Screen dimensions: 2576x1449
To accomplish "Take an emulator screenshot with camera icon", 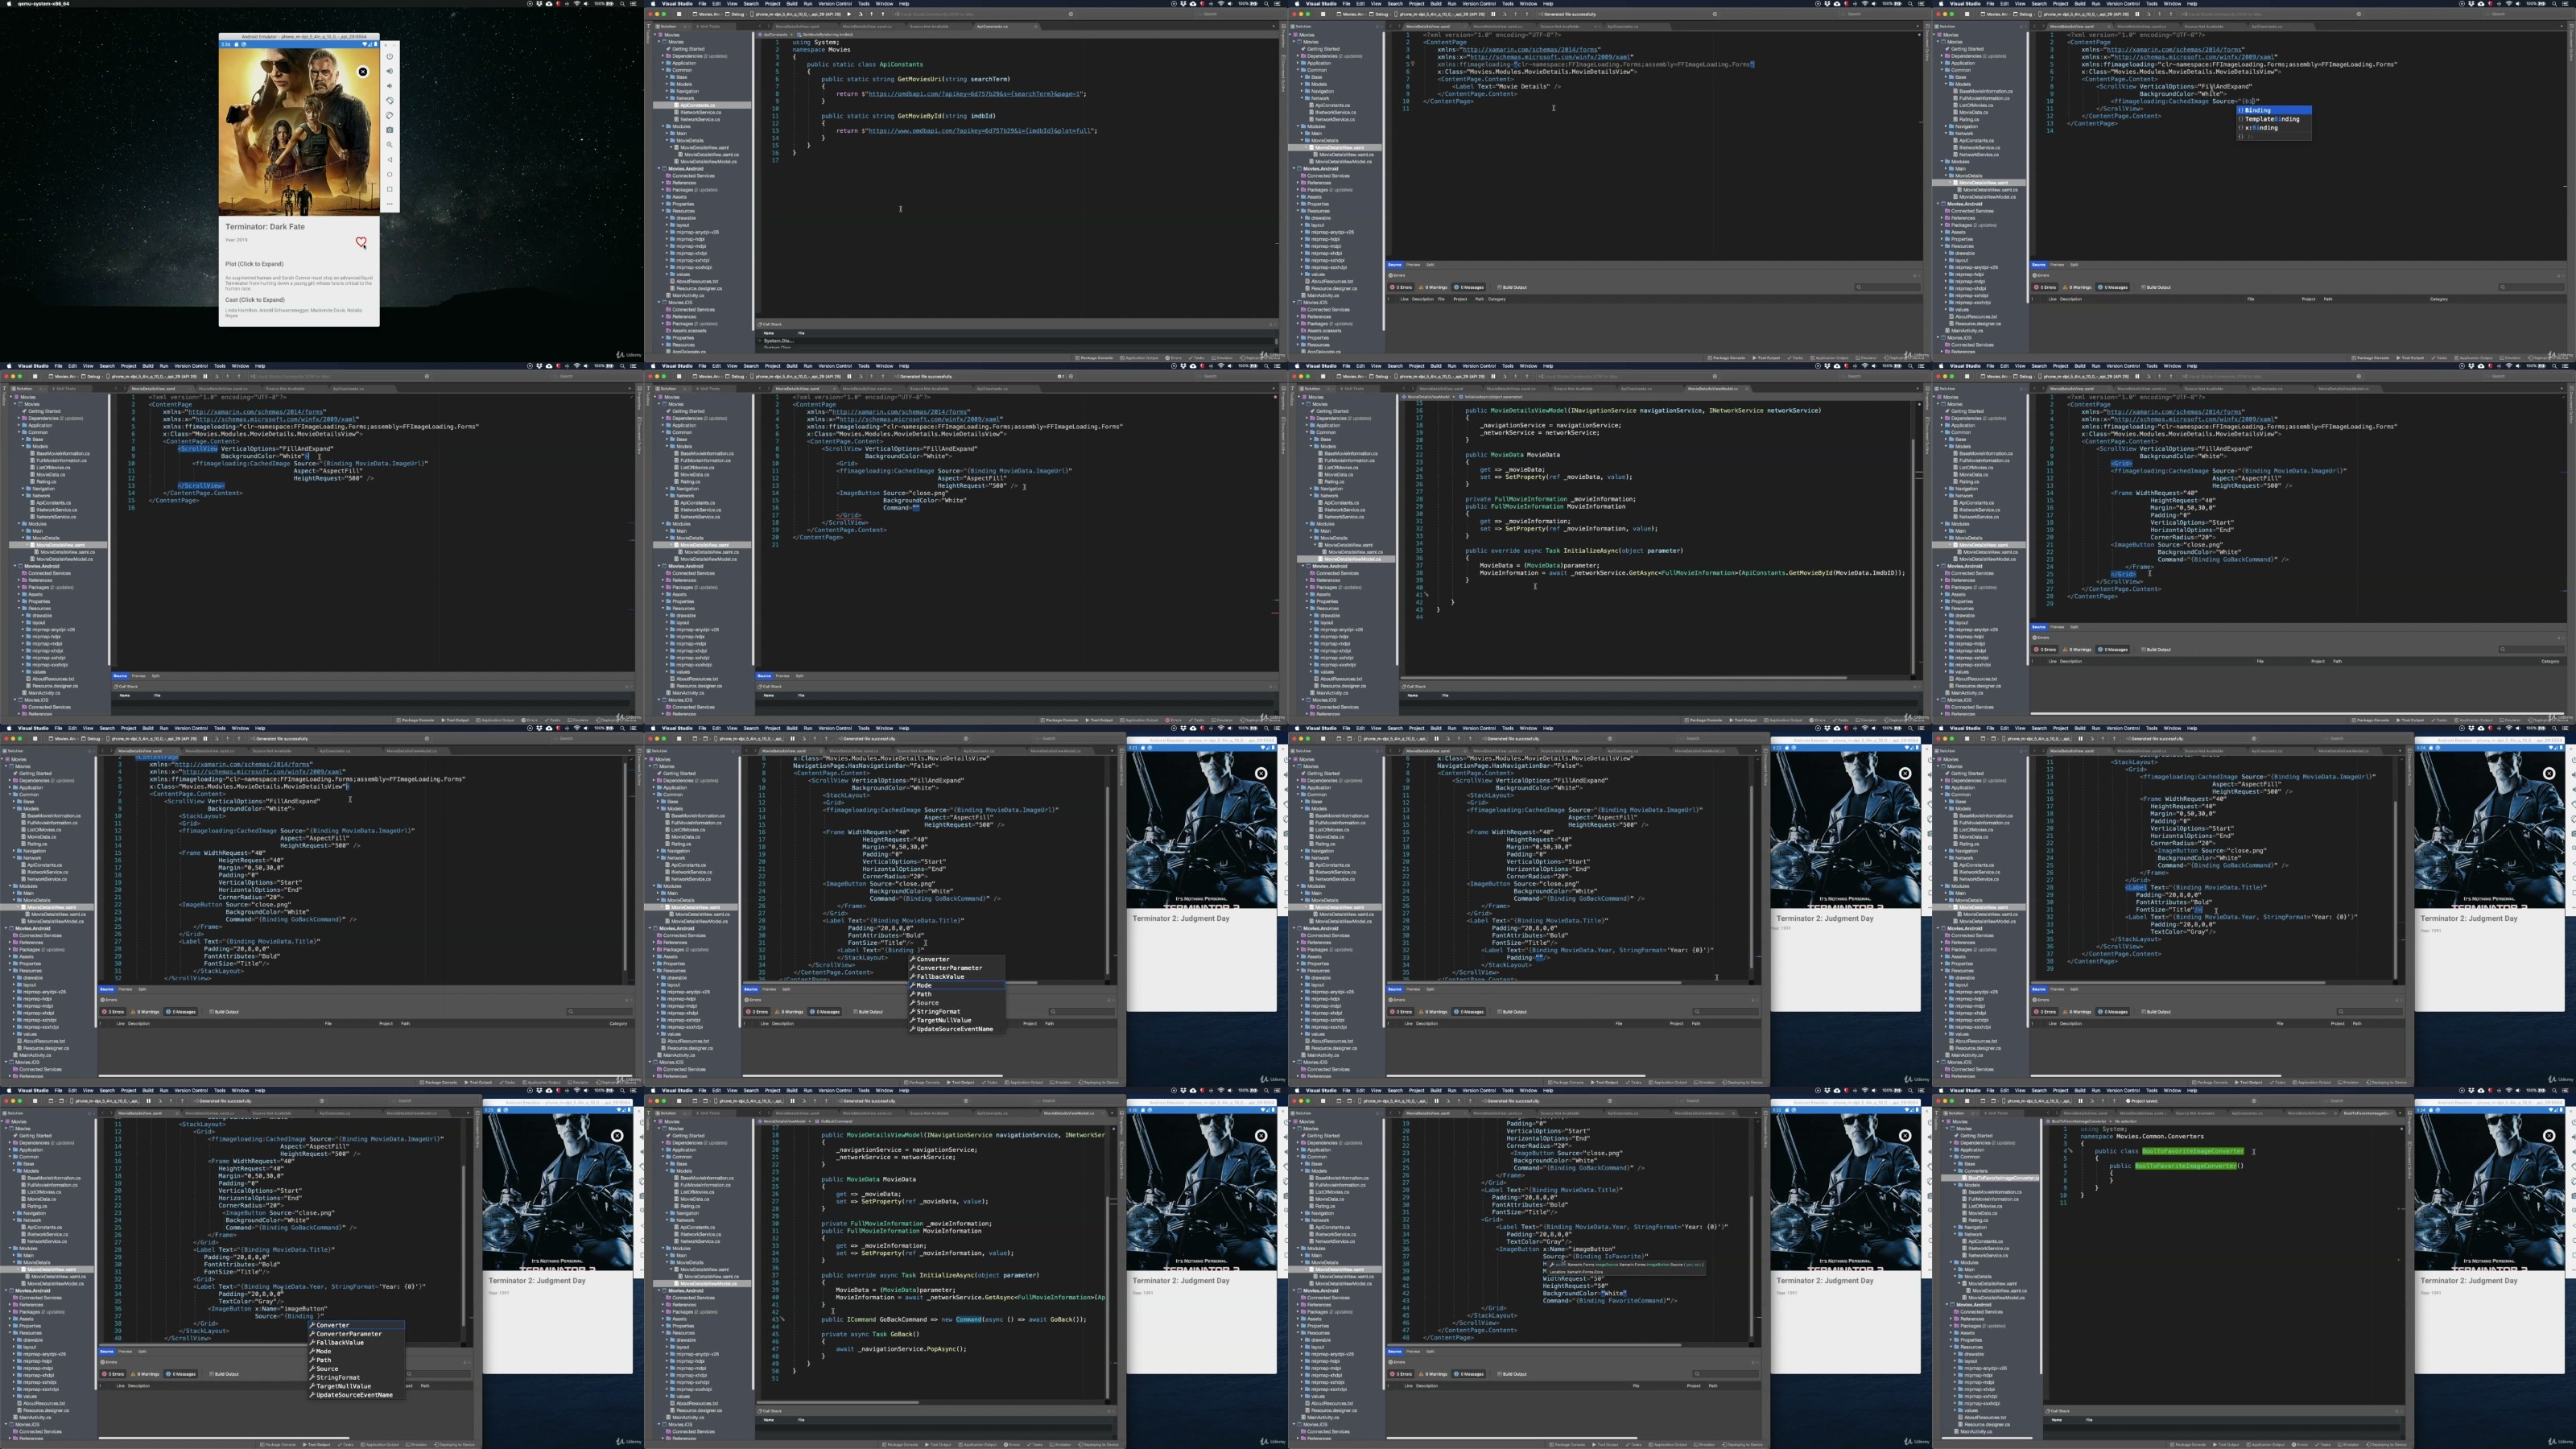I will coord(390,130).
